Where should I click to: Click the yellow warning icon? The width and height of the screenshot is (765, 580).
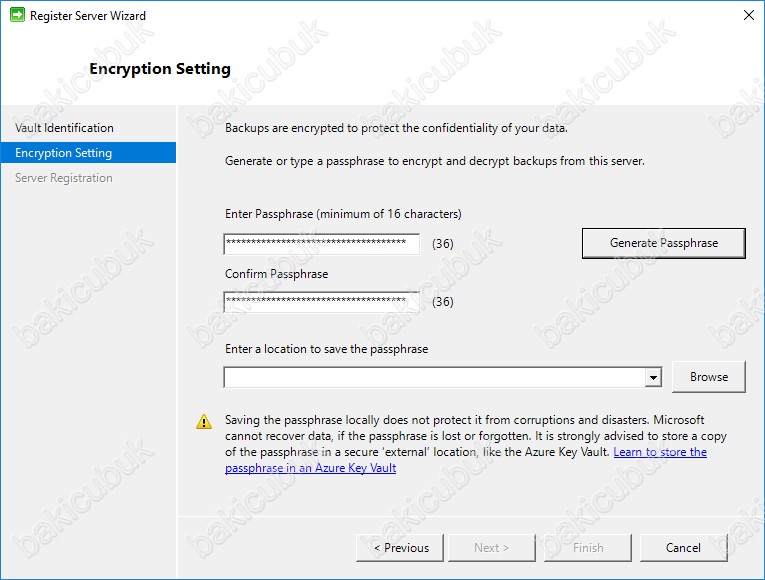click(204, 421)
